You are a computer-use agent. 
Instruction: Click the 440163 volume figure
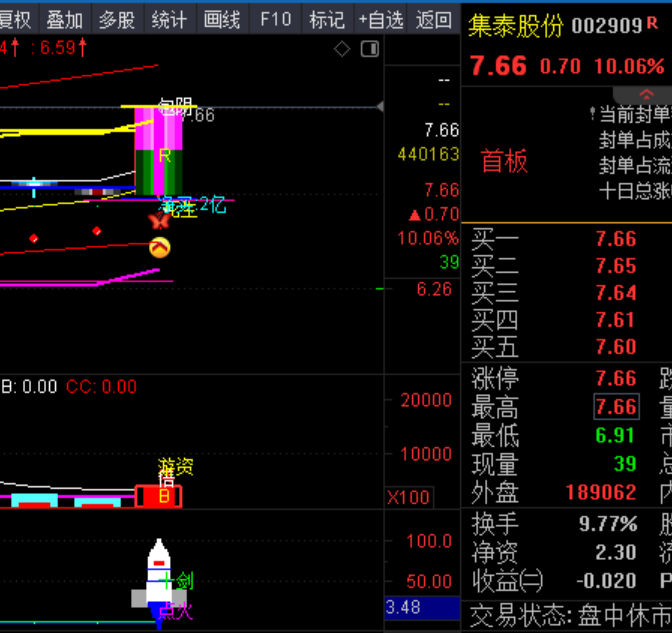[x=428, y=154]
